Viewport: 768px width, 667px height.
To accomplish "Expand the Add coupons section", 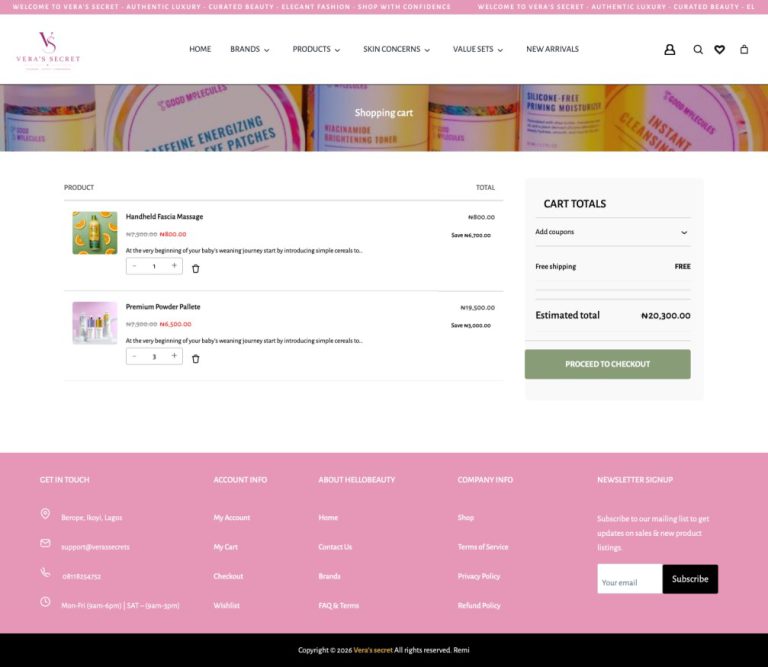I will [x=613, y=232].
